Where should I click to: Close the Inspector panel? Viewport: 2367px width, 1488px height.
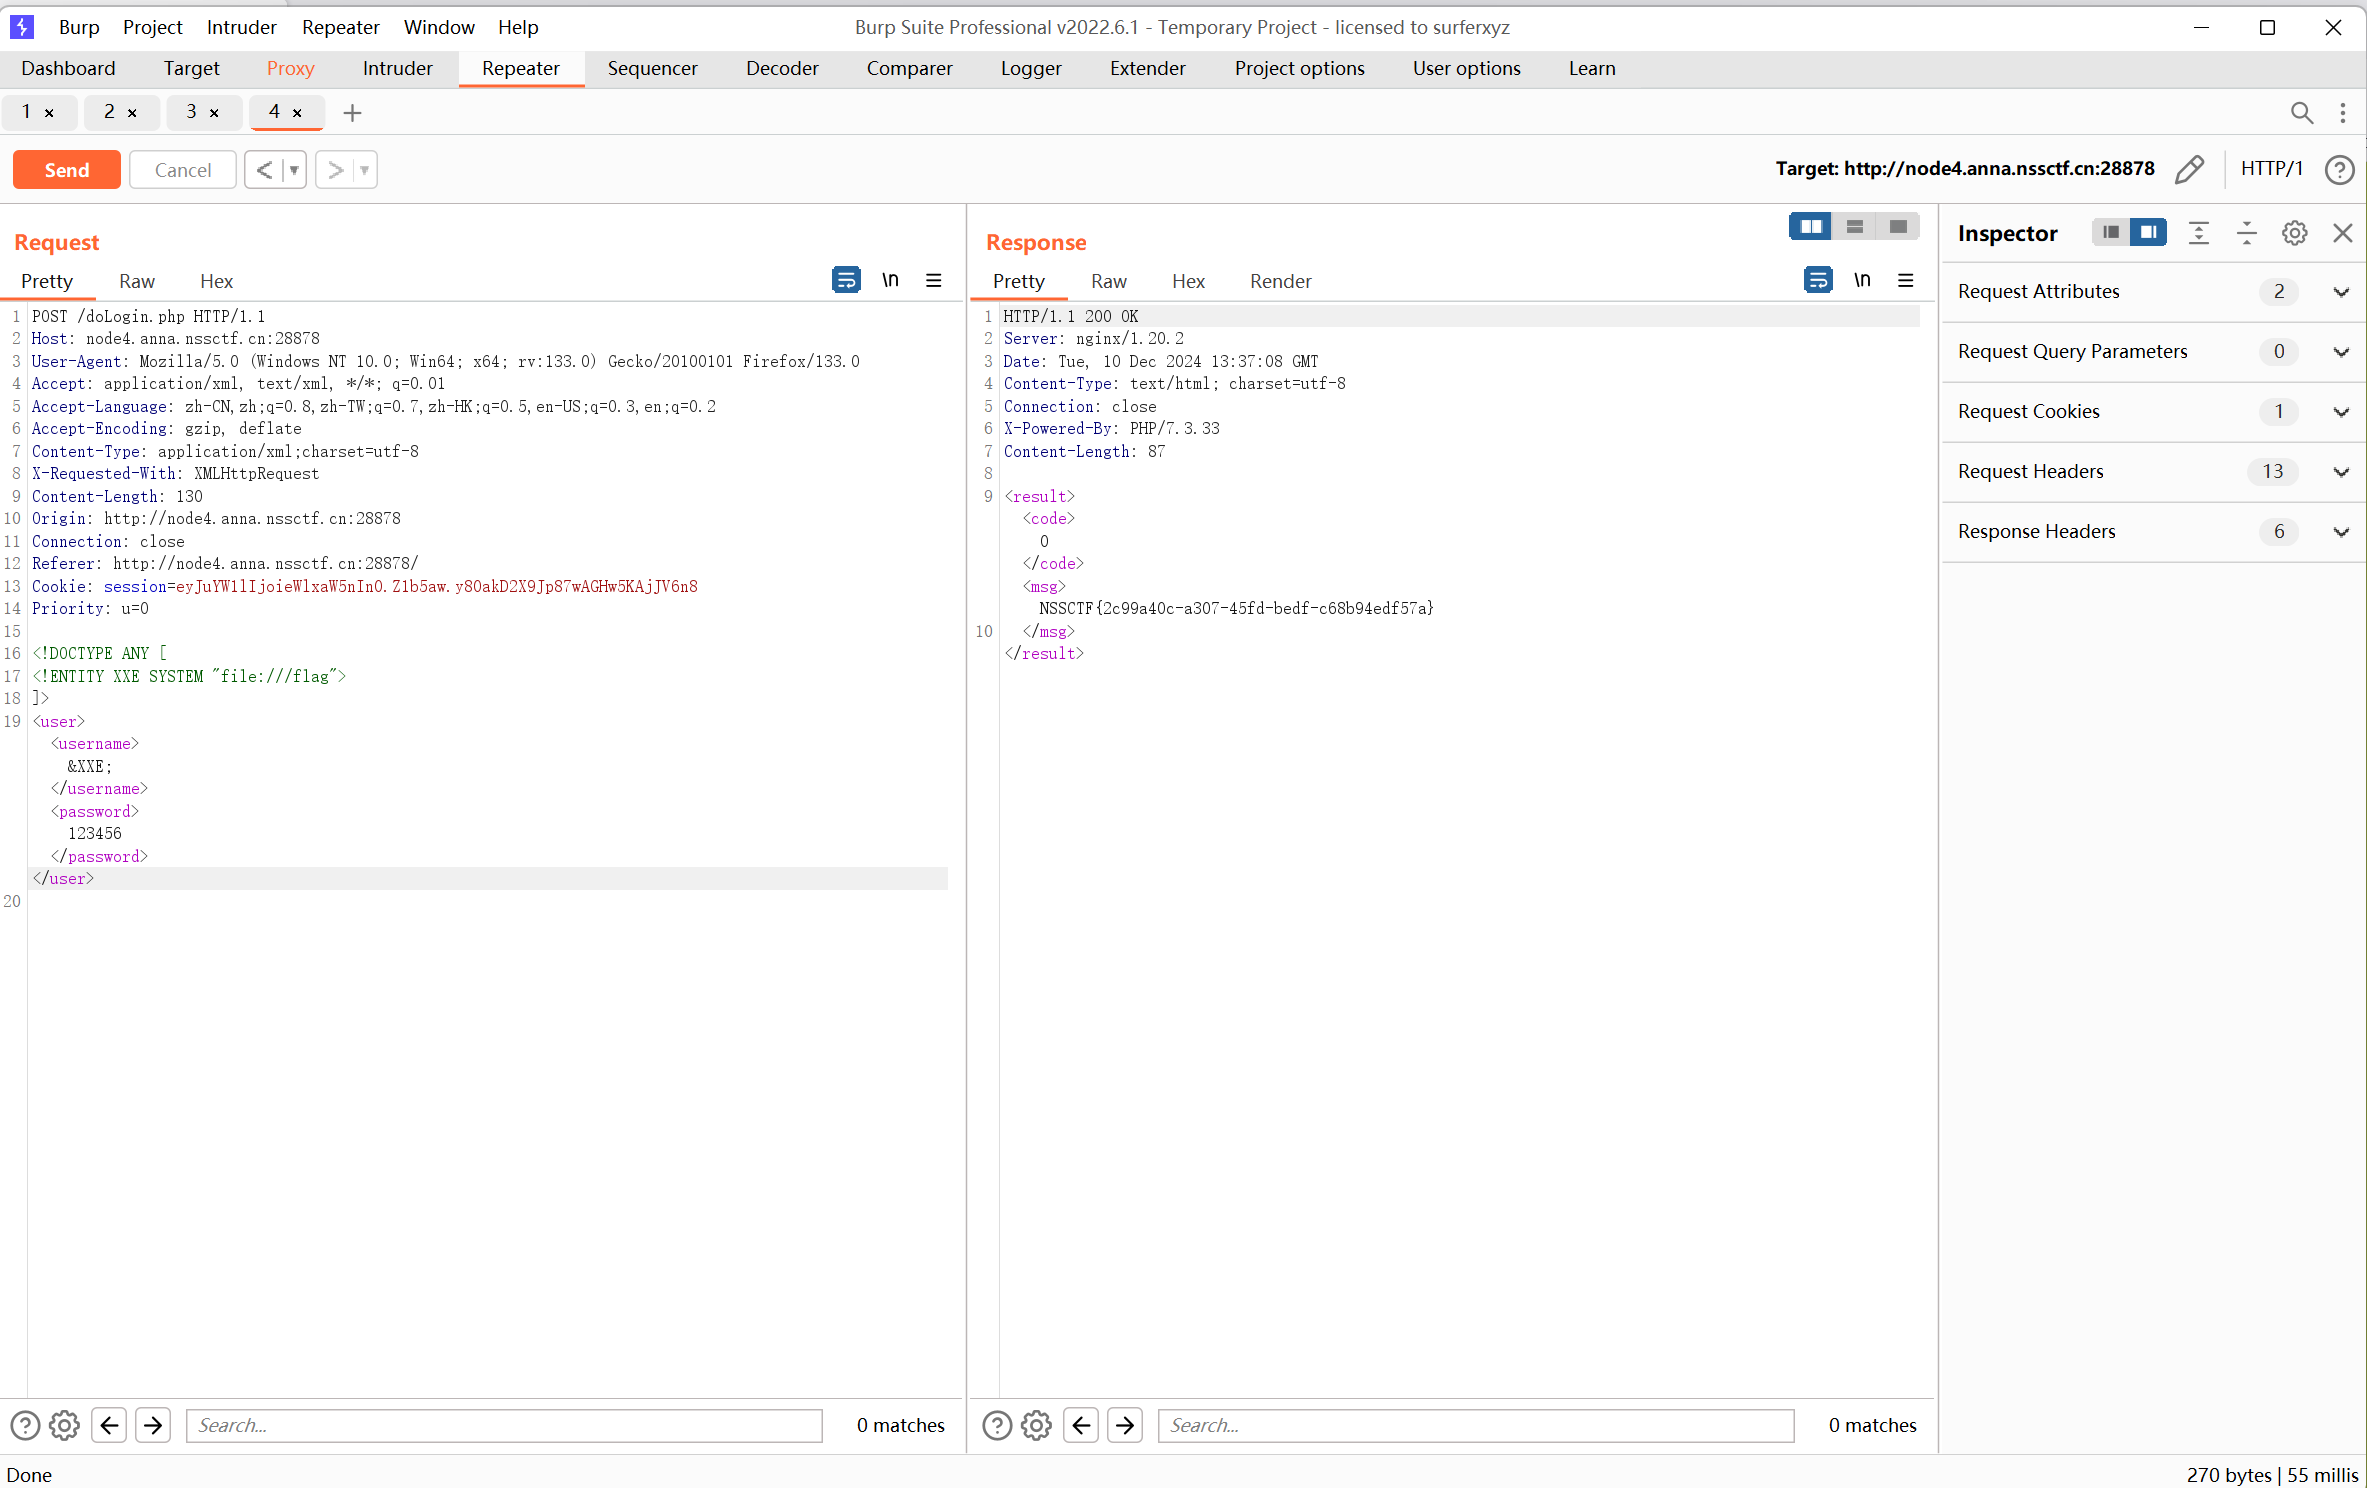[2342, 233]
